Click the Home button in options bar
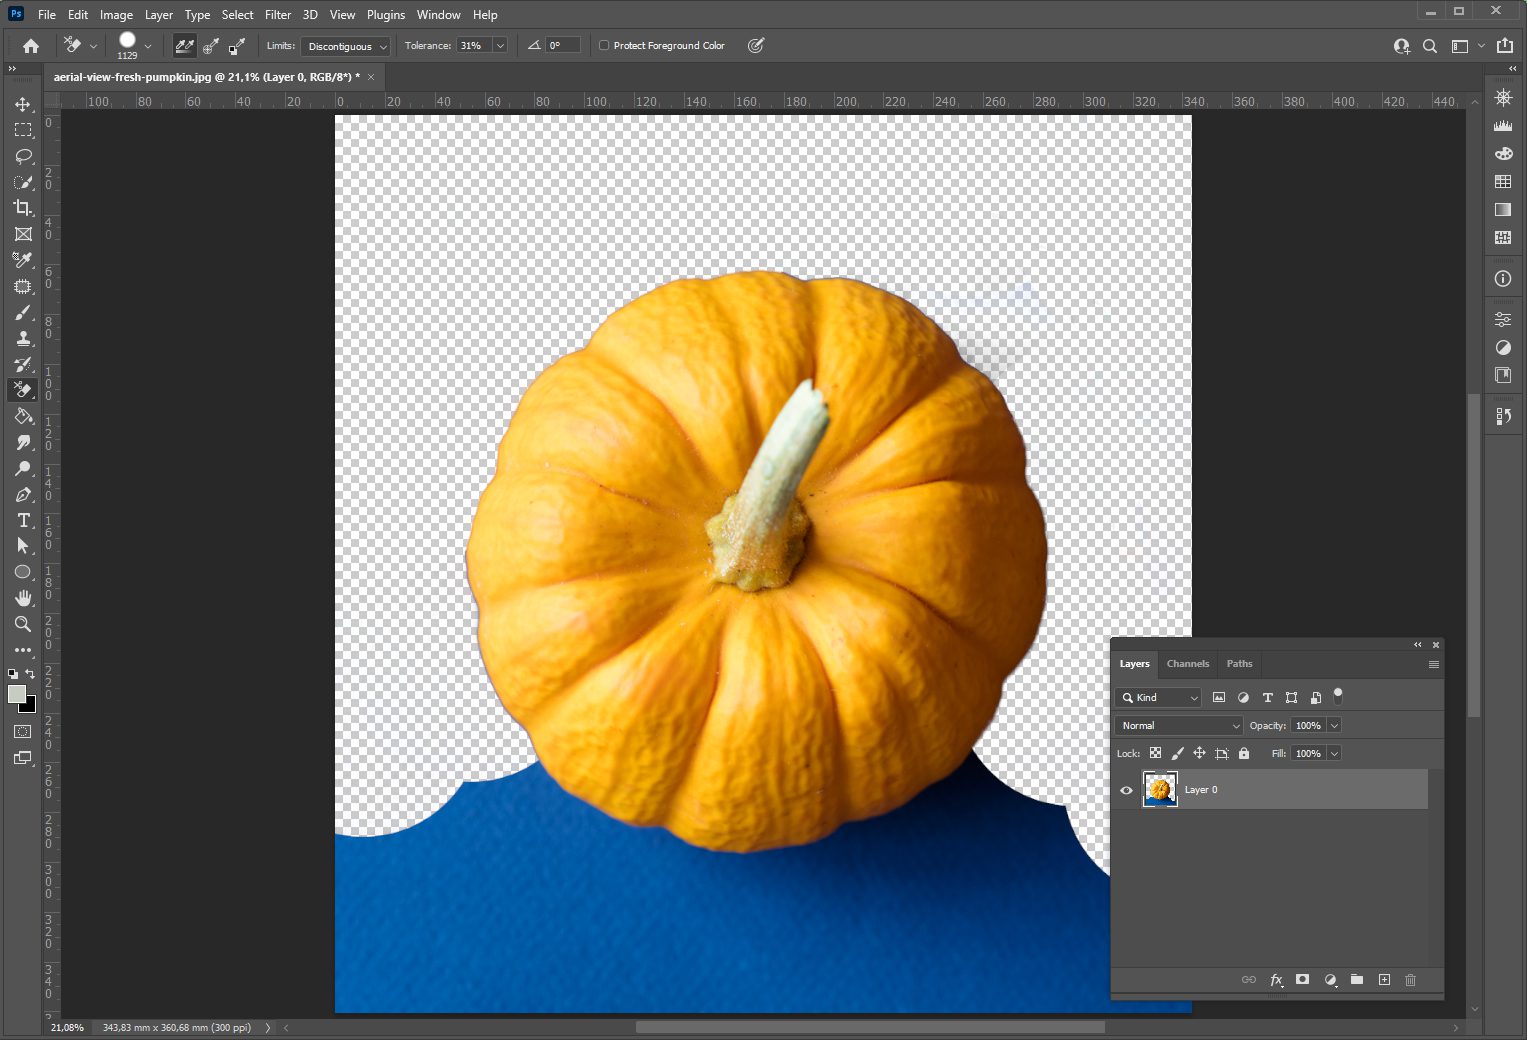The height and width of the screenshot is (1040, 1527). pos(31,46)
